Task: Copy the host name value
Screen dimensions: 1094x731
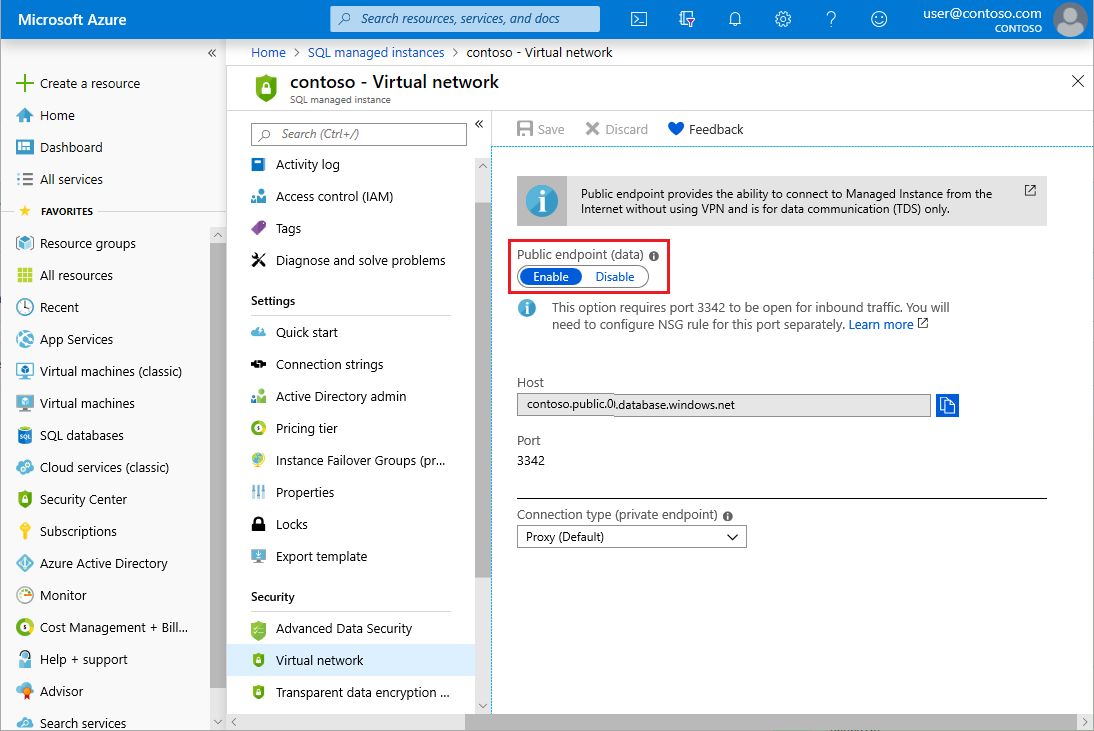Action: [x=946, y=405]
